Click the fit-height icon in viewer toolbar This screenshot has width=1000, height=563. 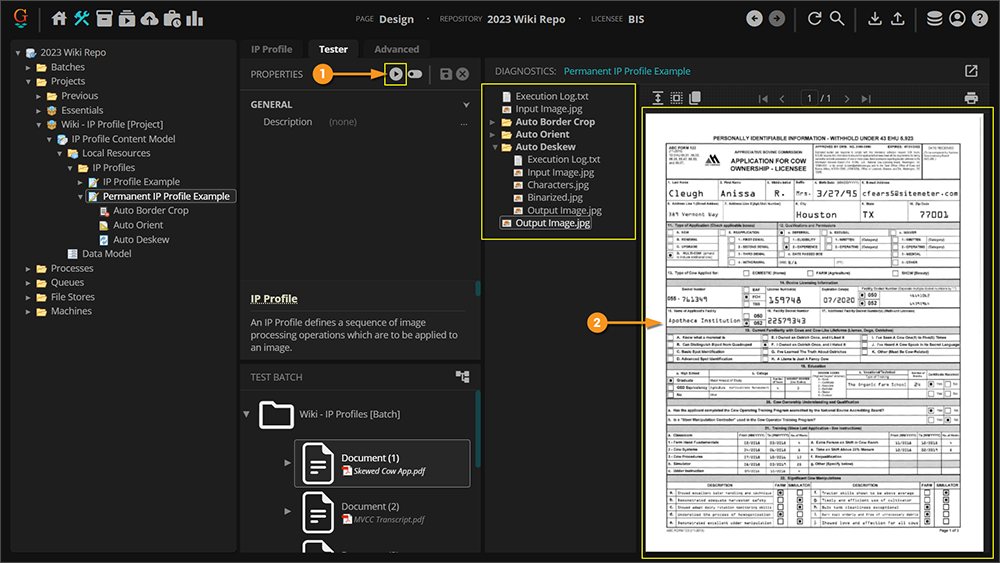tap(658, 98)
